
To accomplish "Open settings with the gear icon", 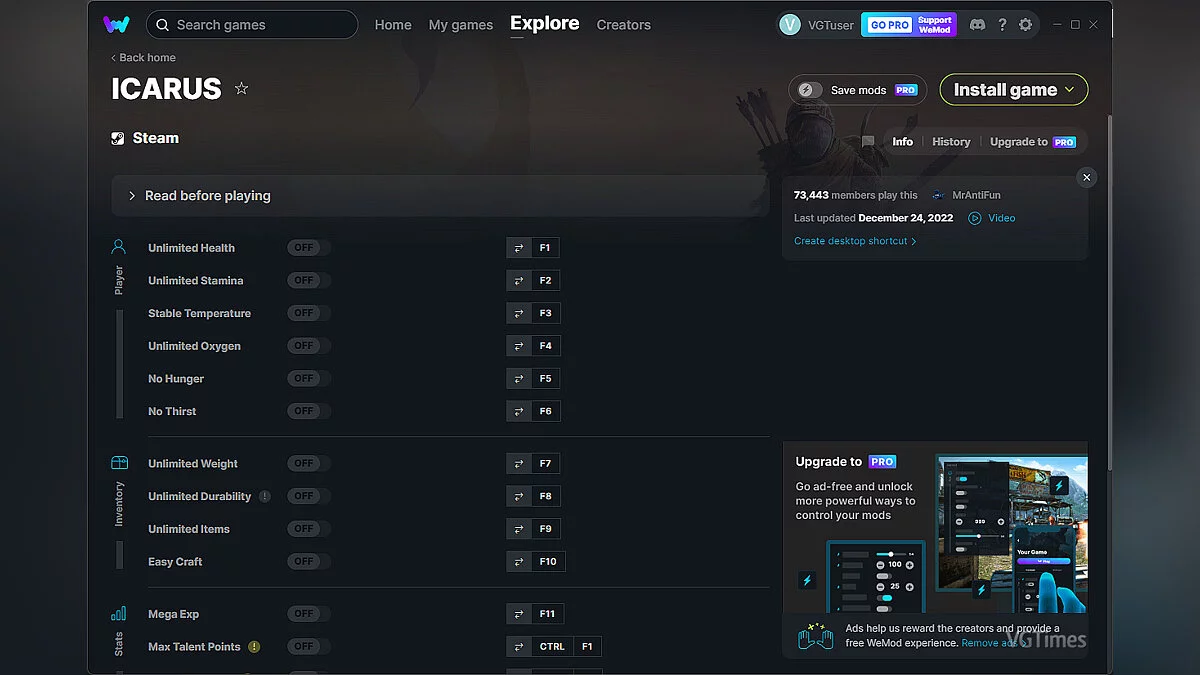I will [1025, 25].
